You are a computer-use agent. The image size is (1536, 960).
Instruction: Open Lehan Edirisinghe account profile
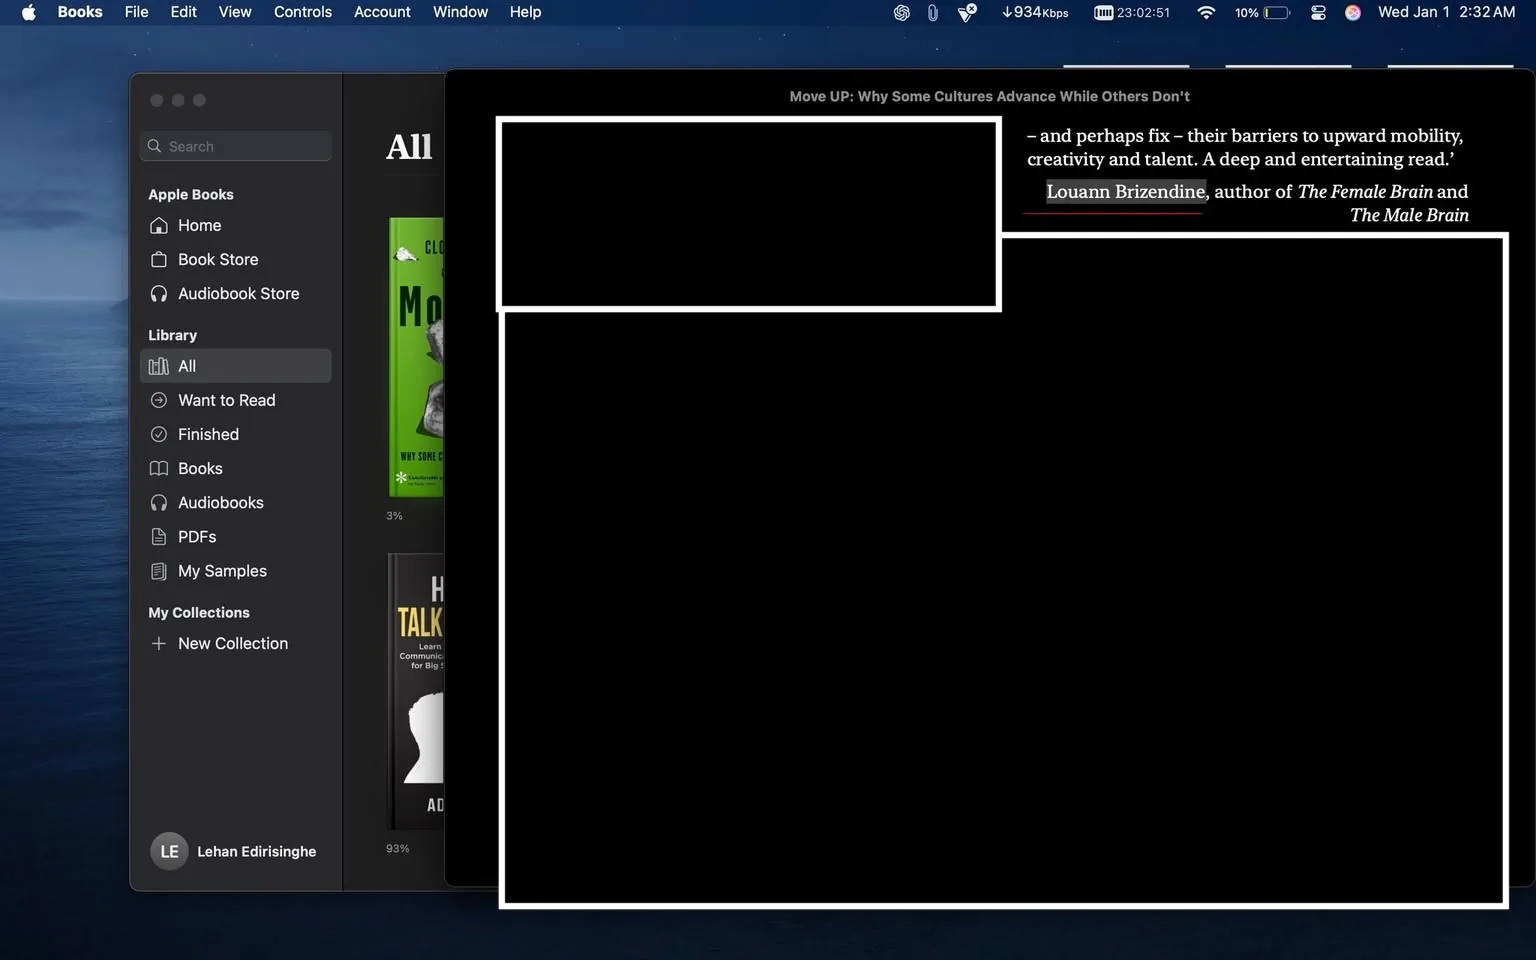click(x=234, y=851)
